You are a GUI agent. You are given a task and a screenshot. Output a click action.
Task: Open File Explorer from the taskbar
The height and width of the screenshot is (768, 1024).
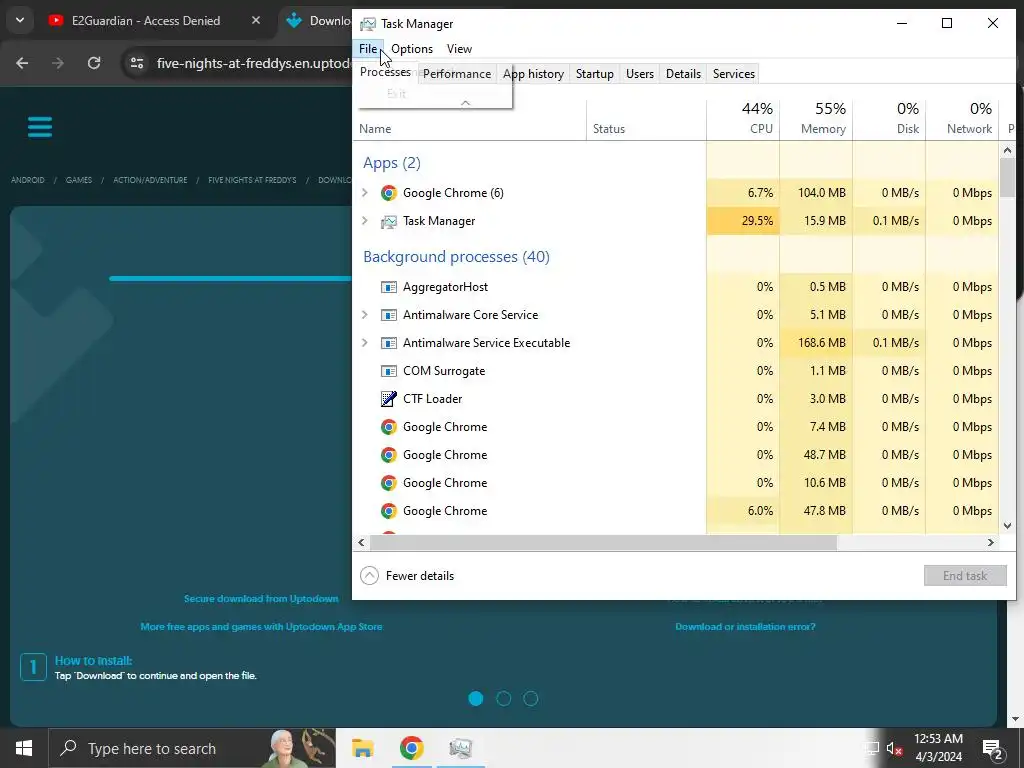tap(362, 748)
